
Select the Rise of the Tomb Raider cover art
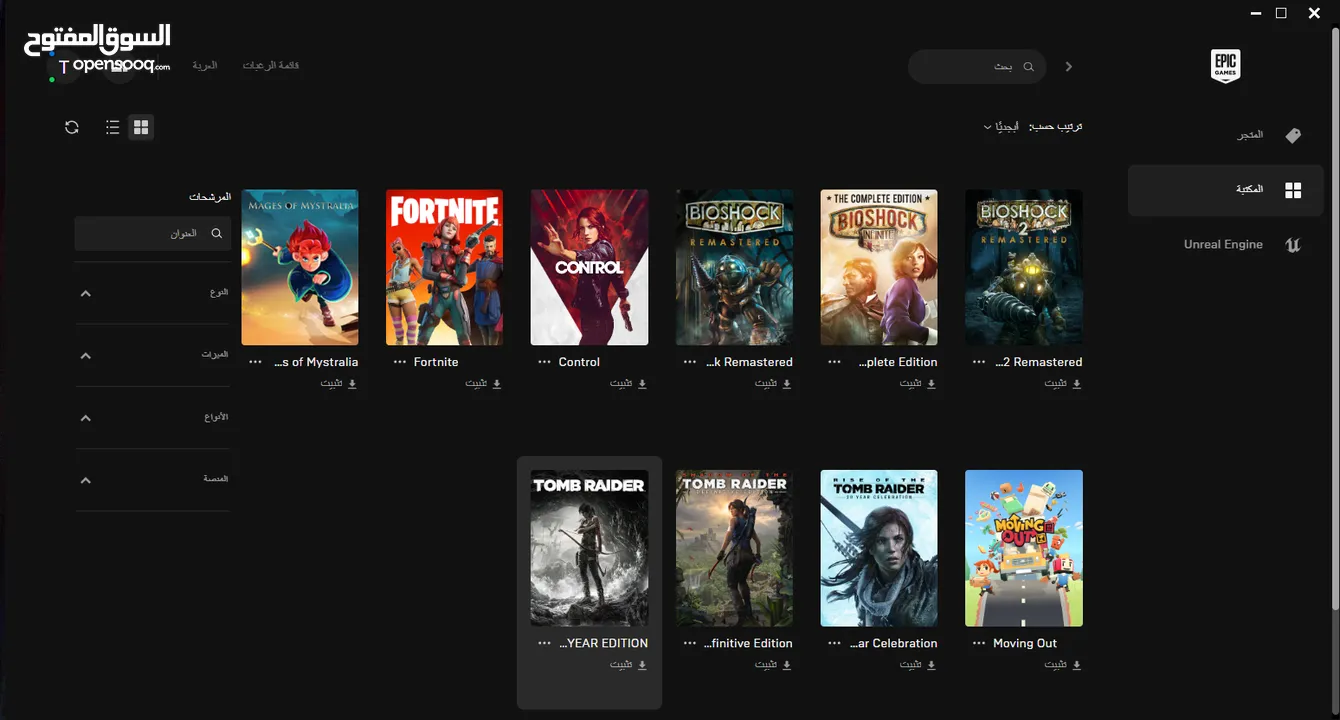point(879,548)
